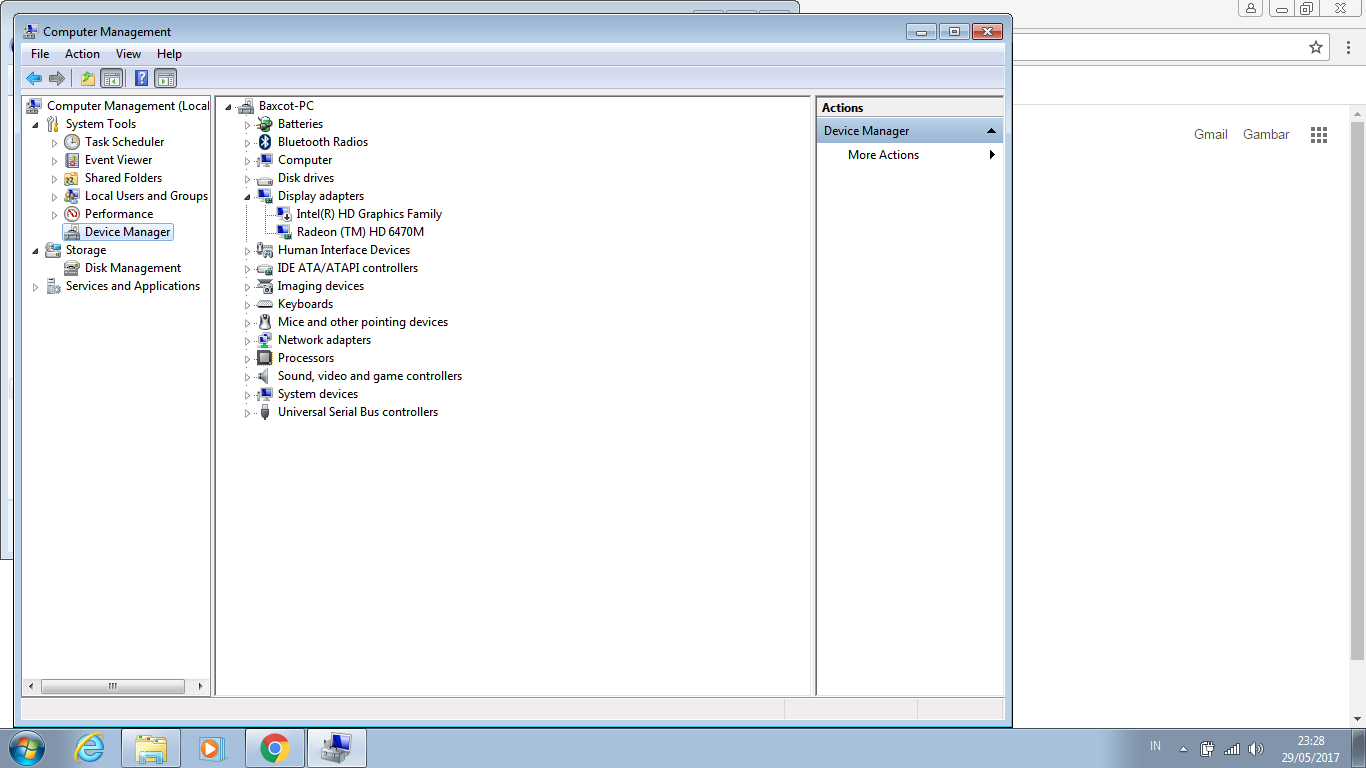
Task: Select the Processors chip icon
Action: [265, 358]
